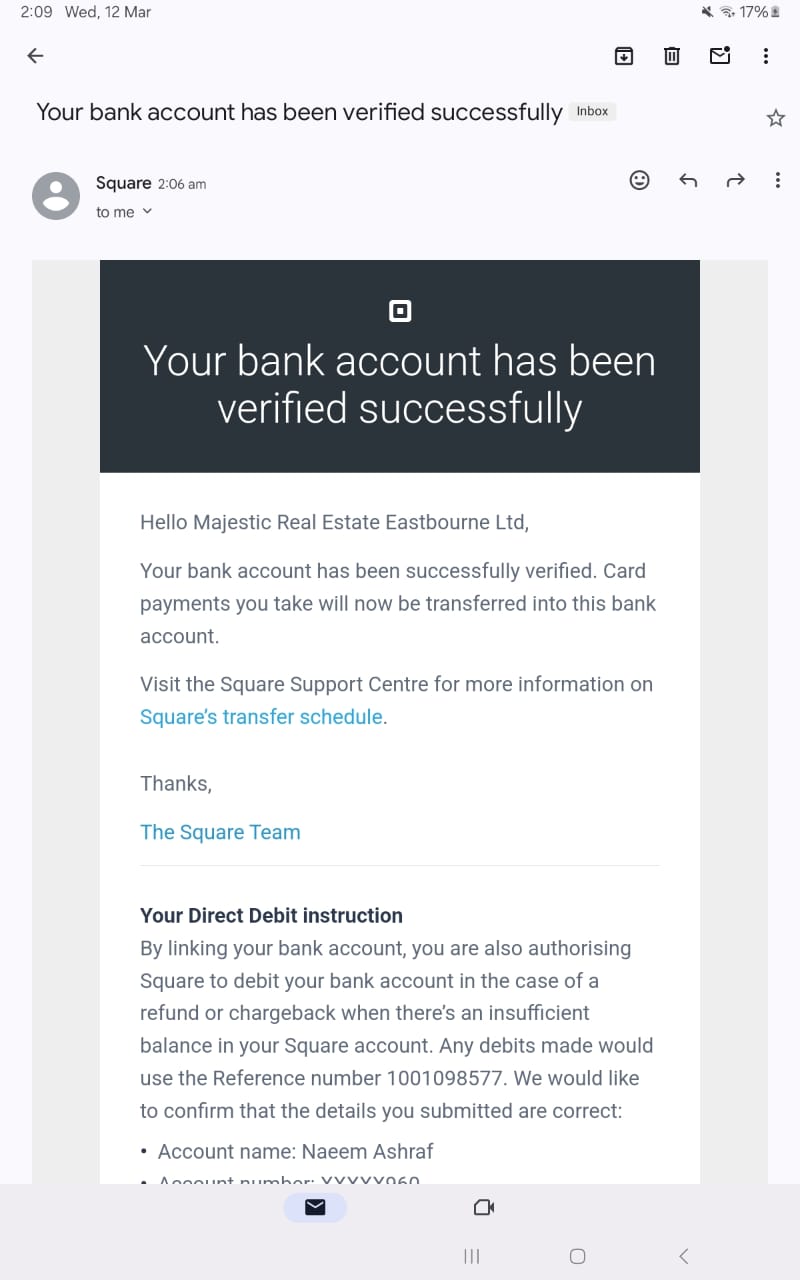Switch to the Meet video tab
The width and height of the screenshot is (800, 1280).
point(484,1208)
